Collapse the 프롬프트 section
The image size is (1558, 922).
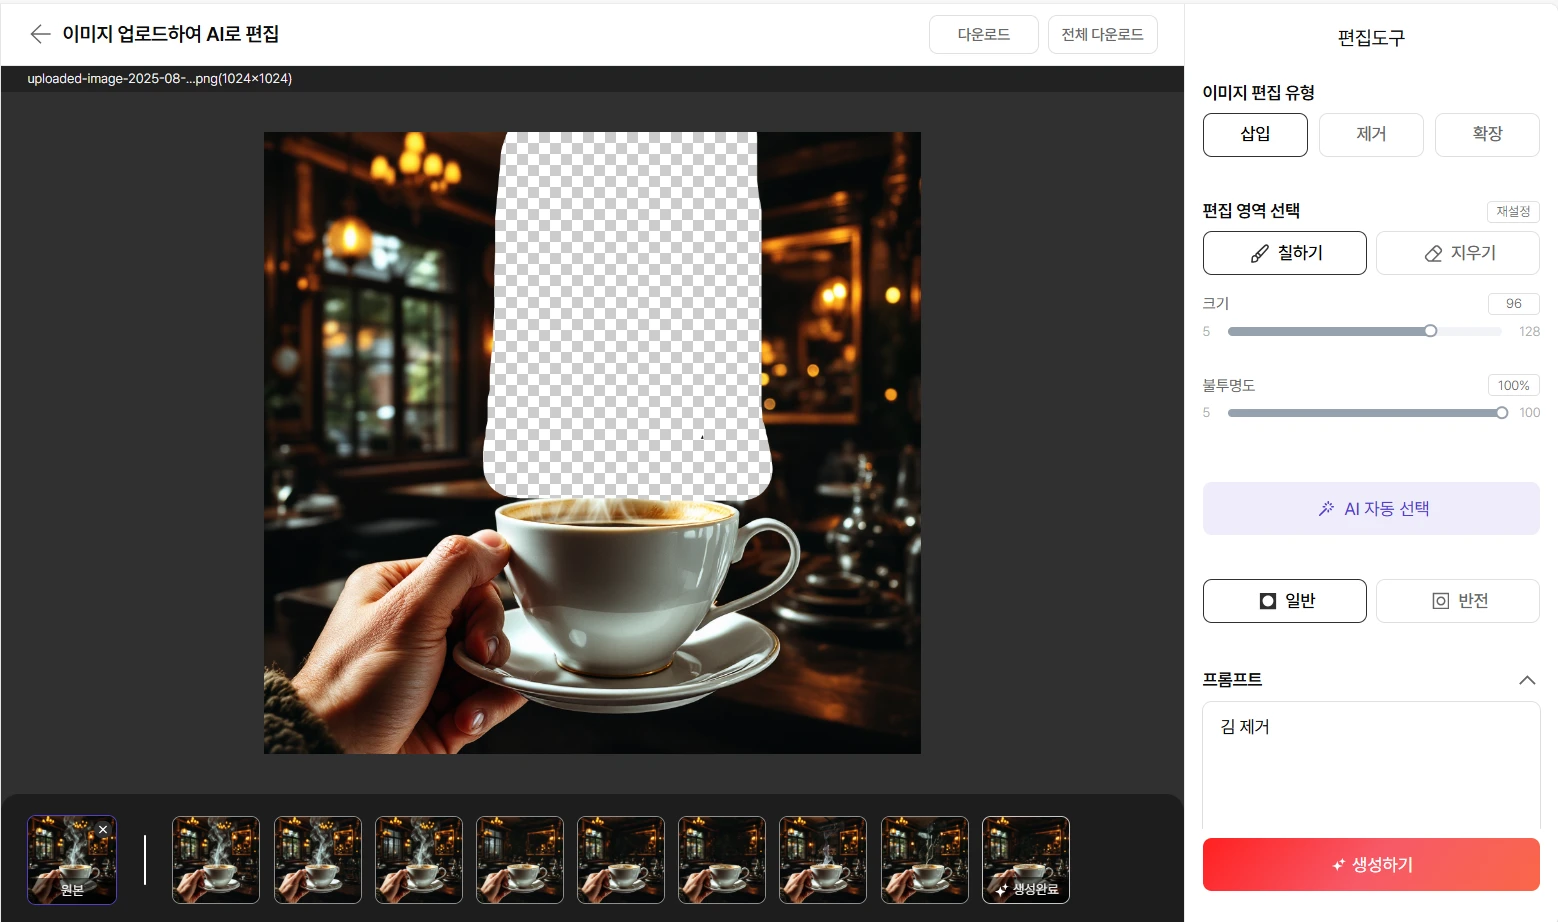pos(1526,680)
